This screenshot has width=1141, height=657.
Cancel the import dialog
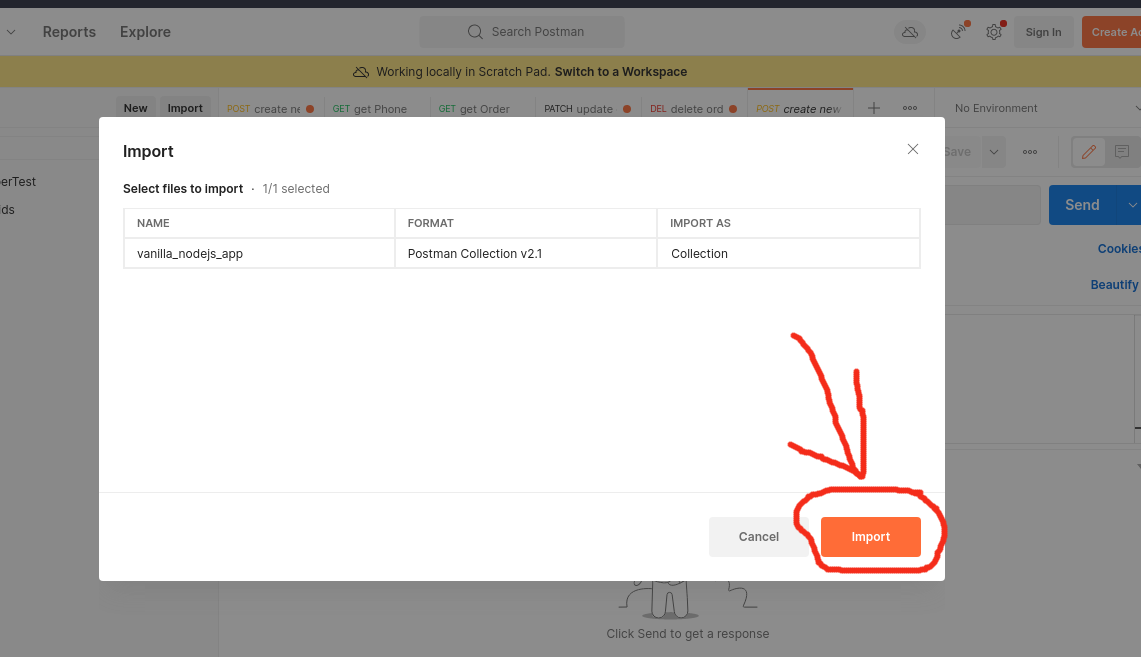point(758,537)
